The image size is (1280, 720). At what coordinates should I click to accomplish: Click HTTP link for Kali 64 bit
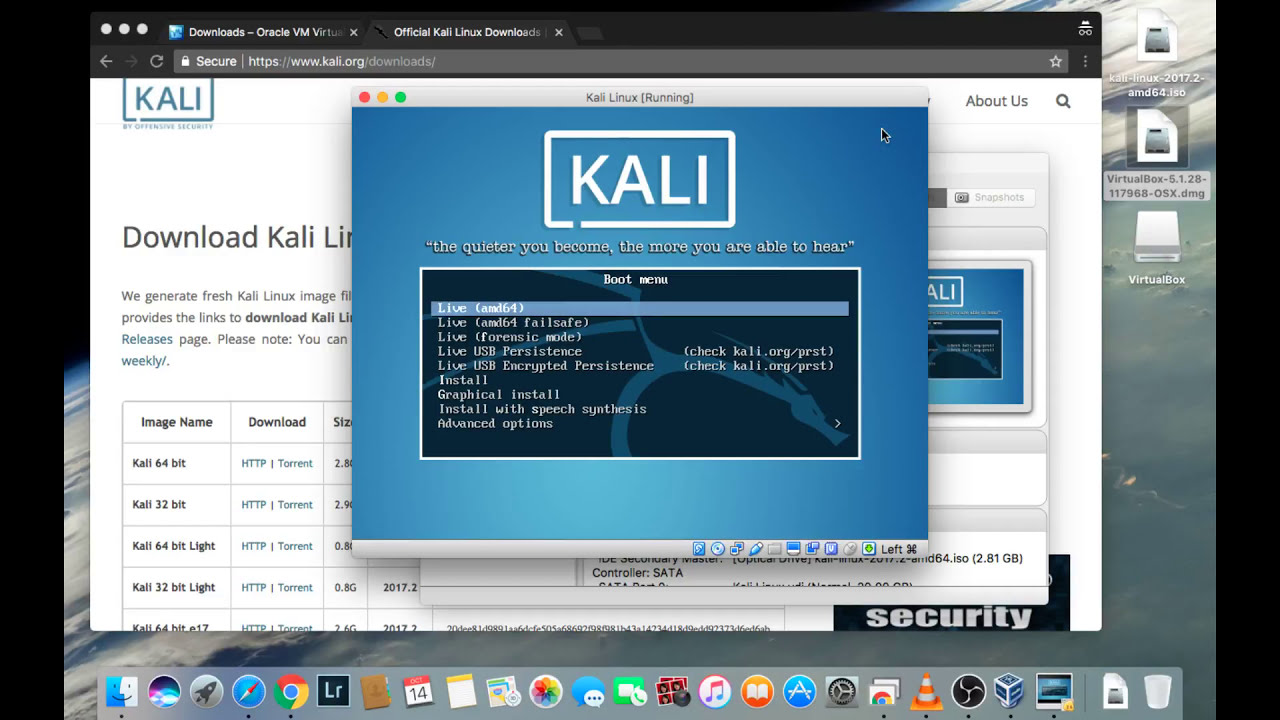[x=254, y=463]
